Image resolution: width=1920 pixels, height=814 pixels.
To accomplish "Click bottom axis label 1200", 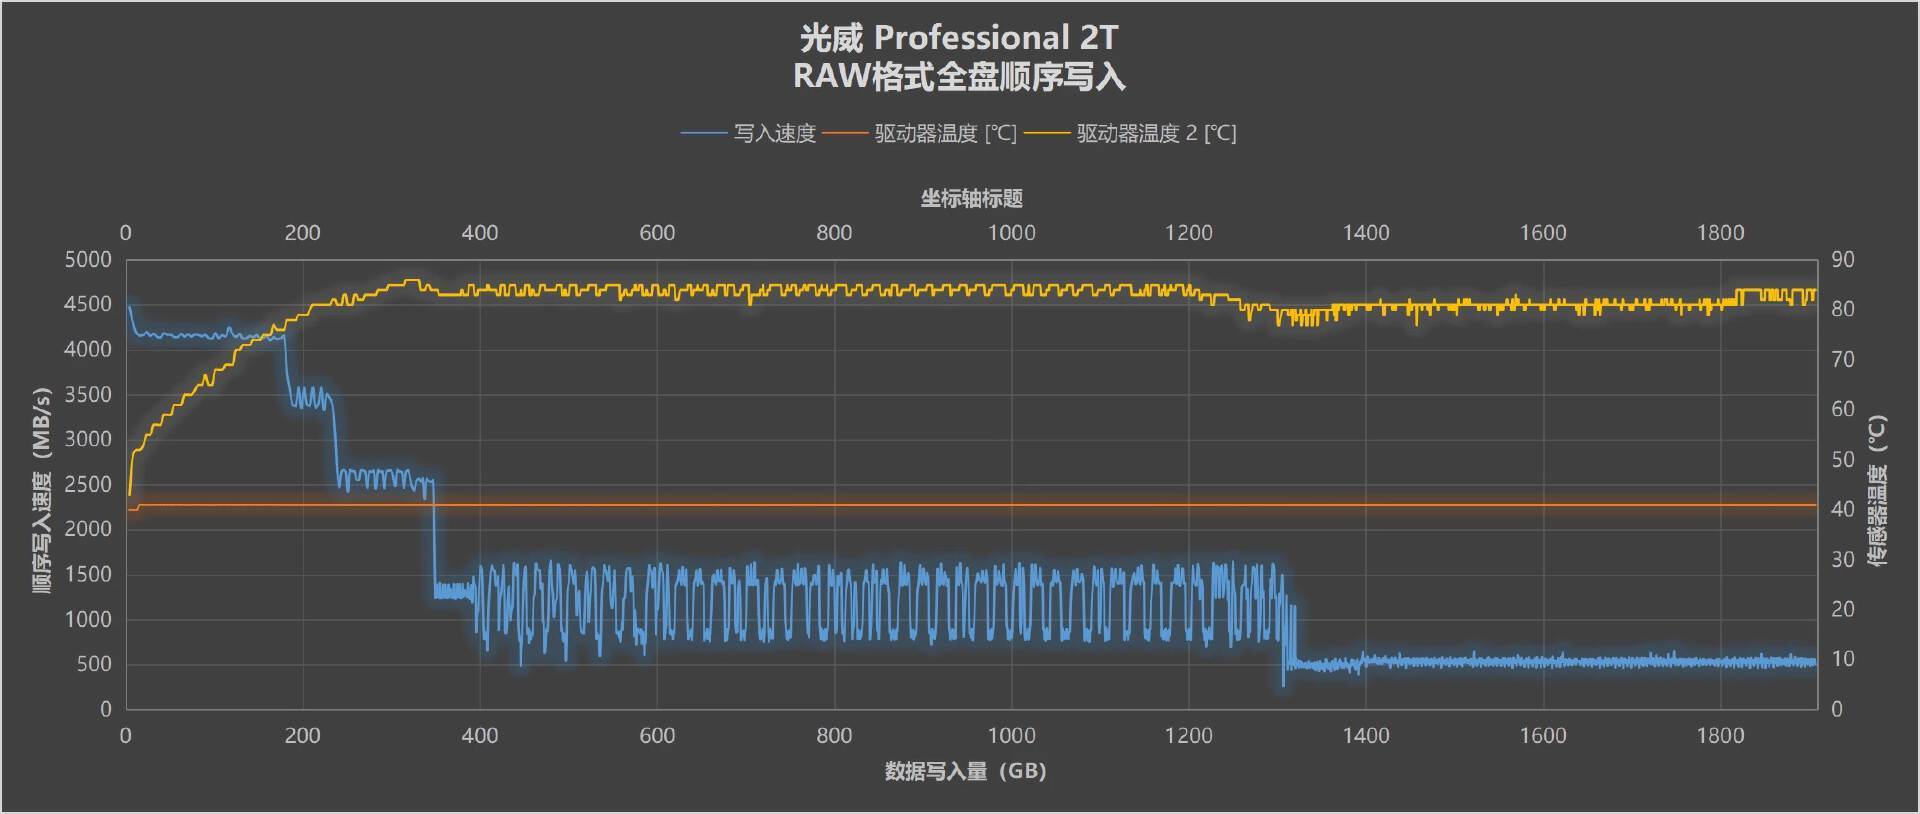I will pos(1188,736).
